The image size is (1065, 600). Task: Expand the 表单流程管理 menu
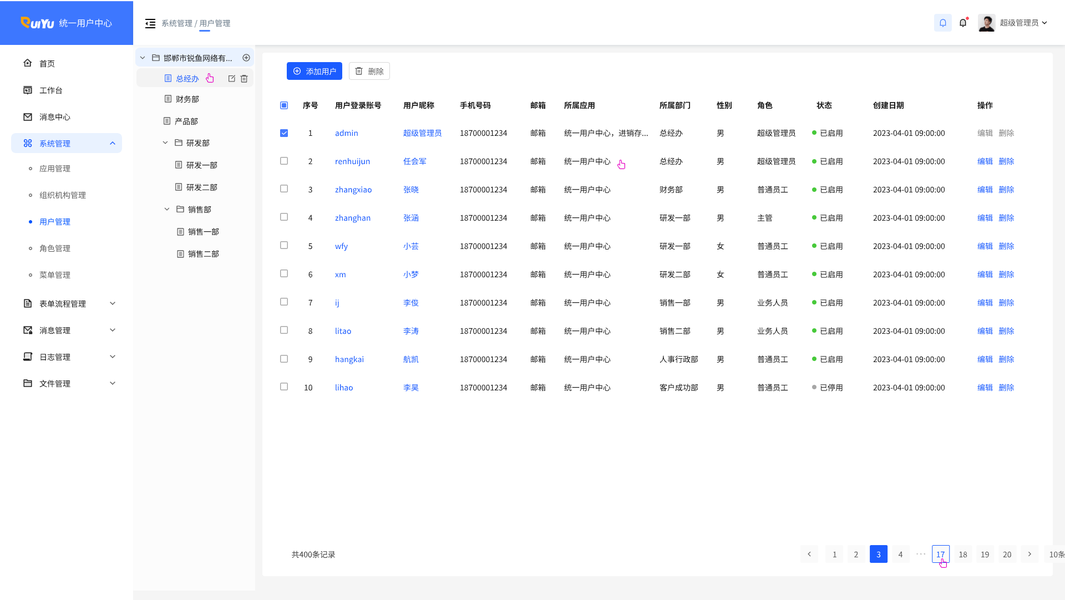pyautogui.click(x=113, y=303)
